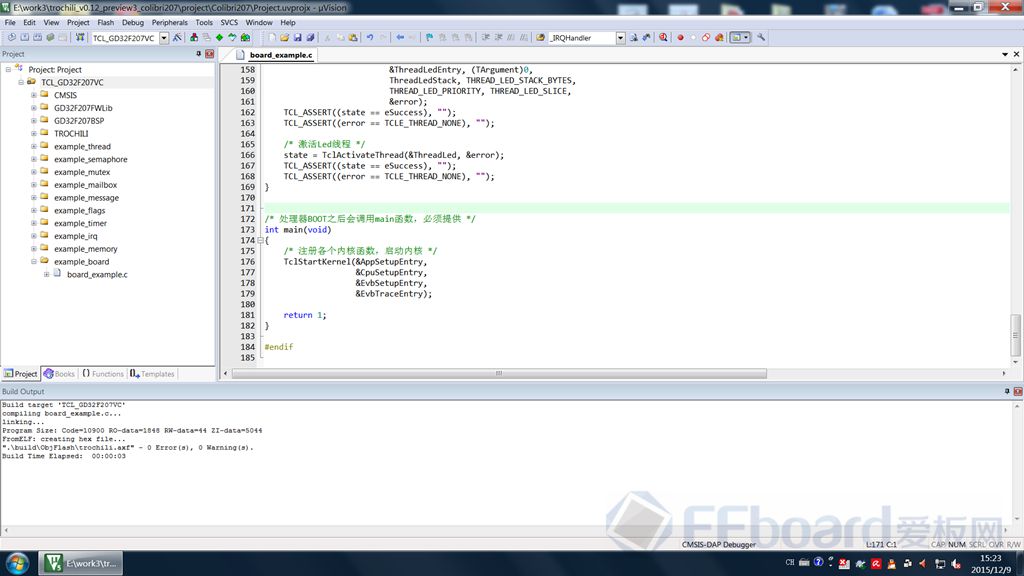Image resolution: width=1024 pixels, height=576 pixels.
Task: Click the red Insert Breakpoint icon
Action: coord(680,37)
